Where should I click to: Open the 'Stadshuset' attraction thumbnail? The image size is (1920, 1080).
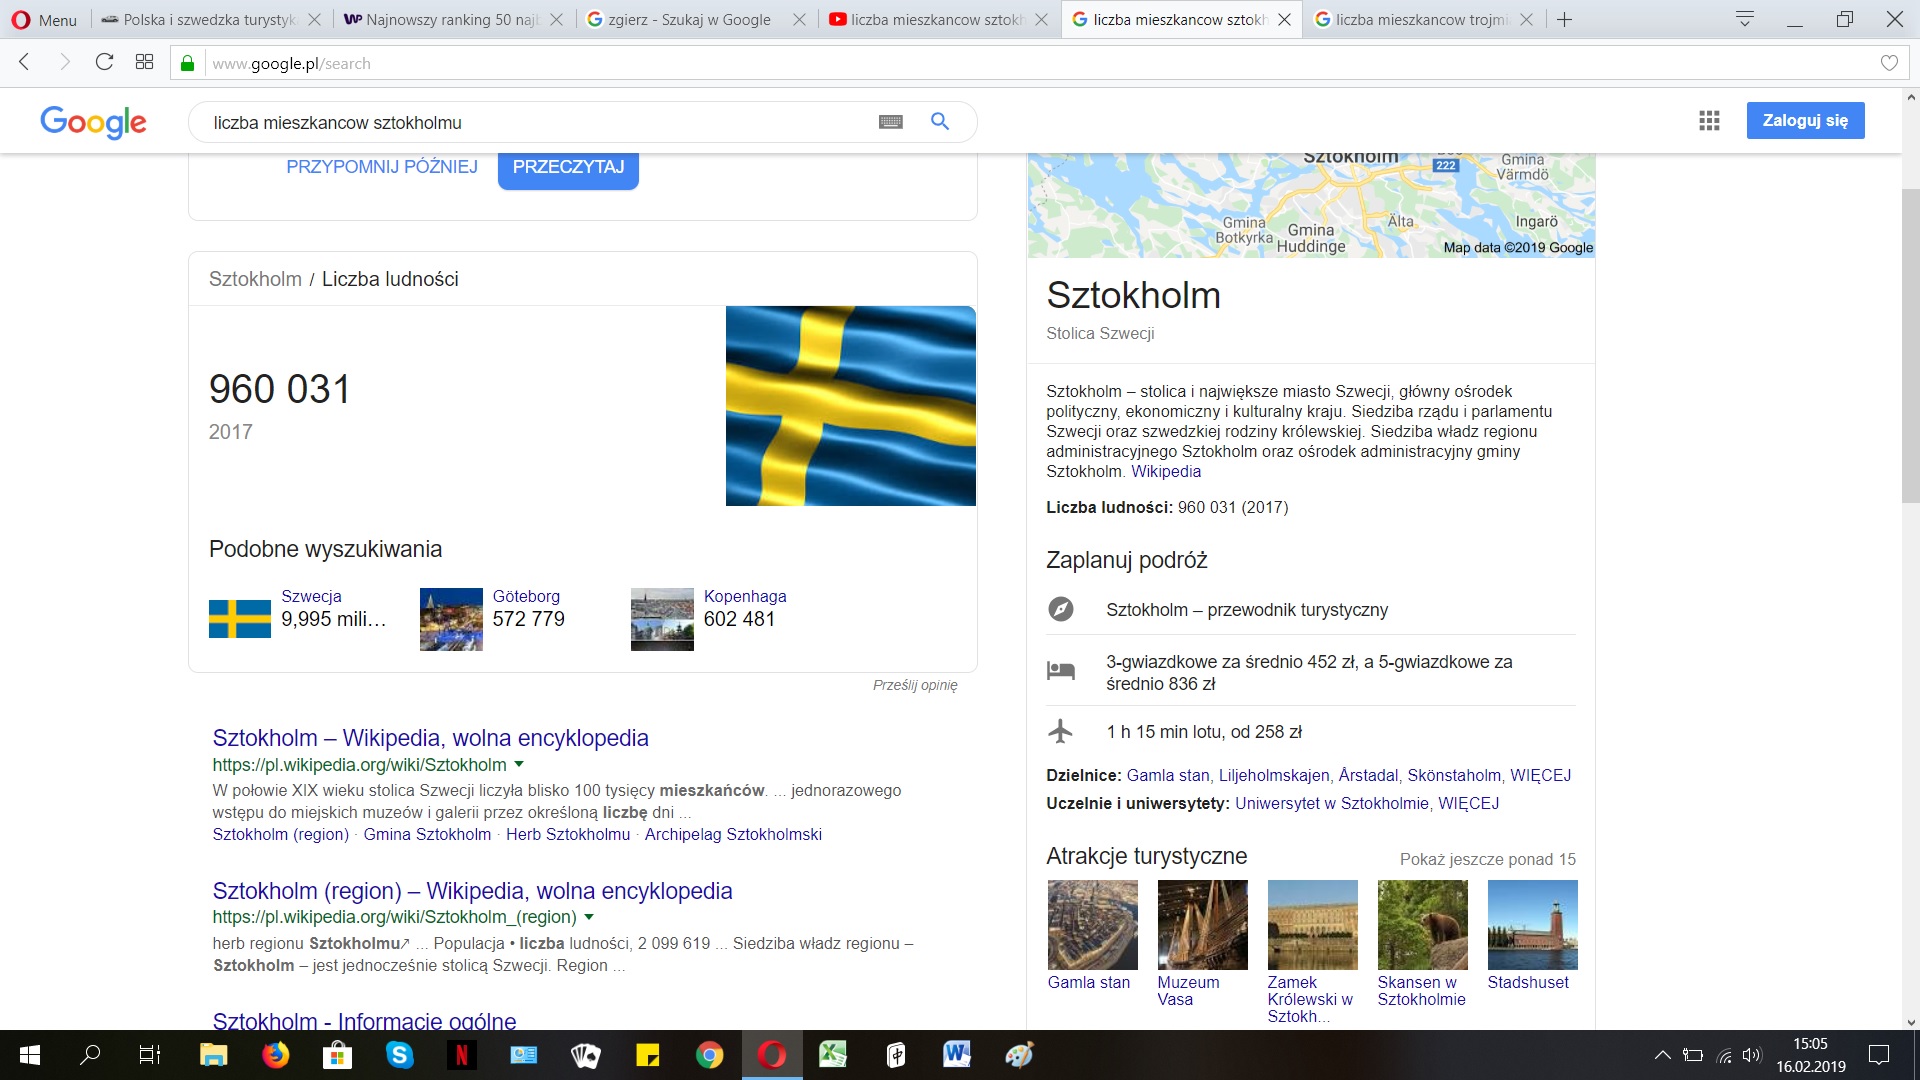[1533, 925]
